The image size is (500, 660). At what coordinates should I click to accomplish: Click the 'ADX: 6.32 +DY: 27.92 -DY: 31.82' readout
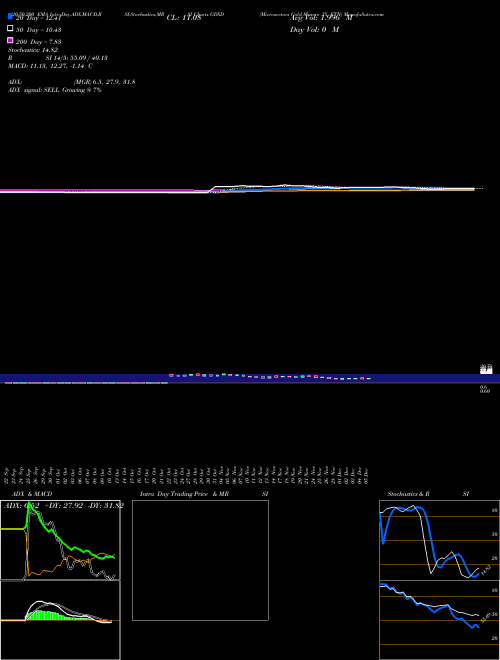64,506
